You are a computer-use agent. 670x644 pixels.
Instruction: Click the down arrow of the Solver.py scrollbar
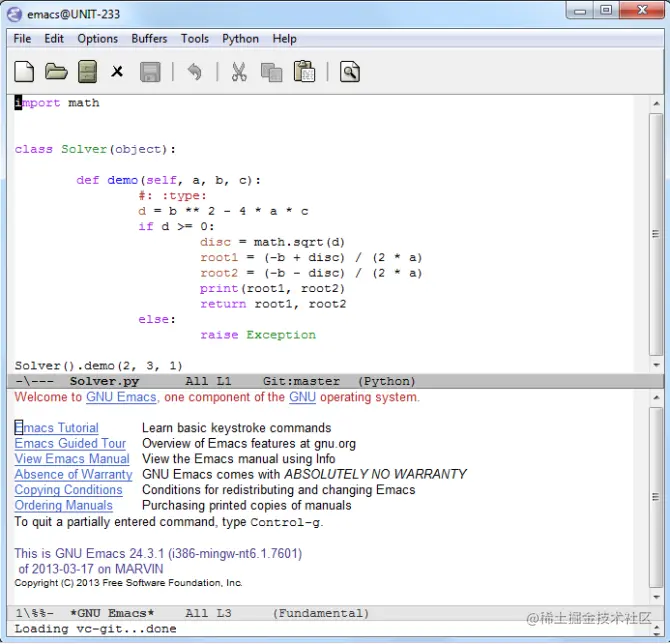[x=656, y=365]
